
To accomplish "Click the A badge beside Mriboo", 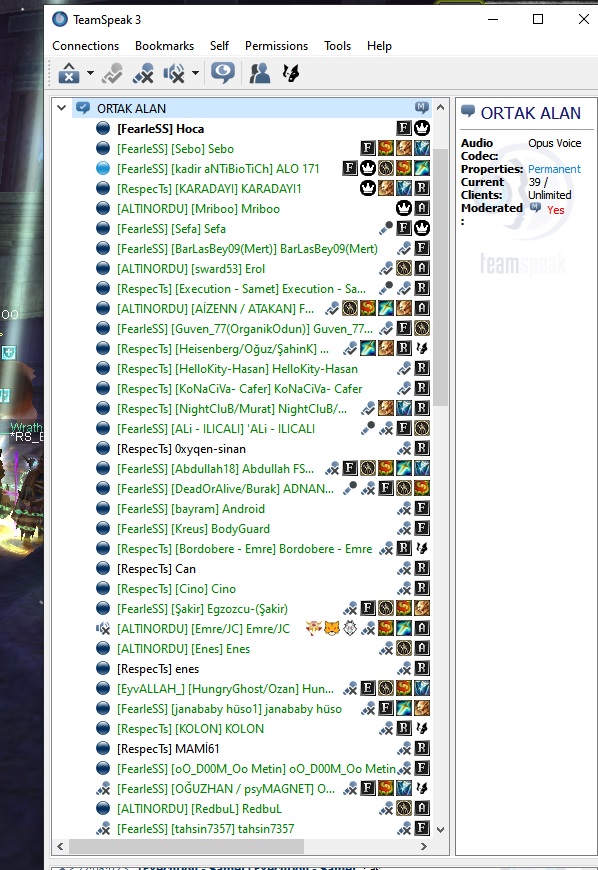I will coord(422,208).
